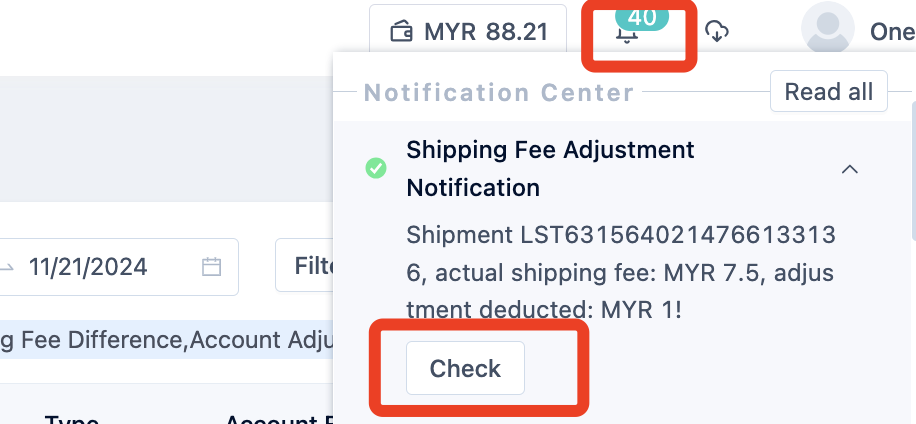This screenshot has width=916, height=424.
Task: Click the Account column header
Action: [x=279, y=419]
